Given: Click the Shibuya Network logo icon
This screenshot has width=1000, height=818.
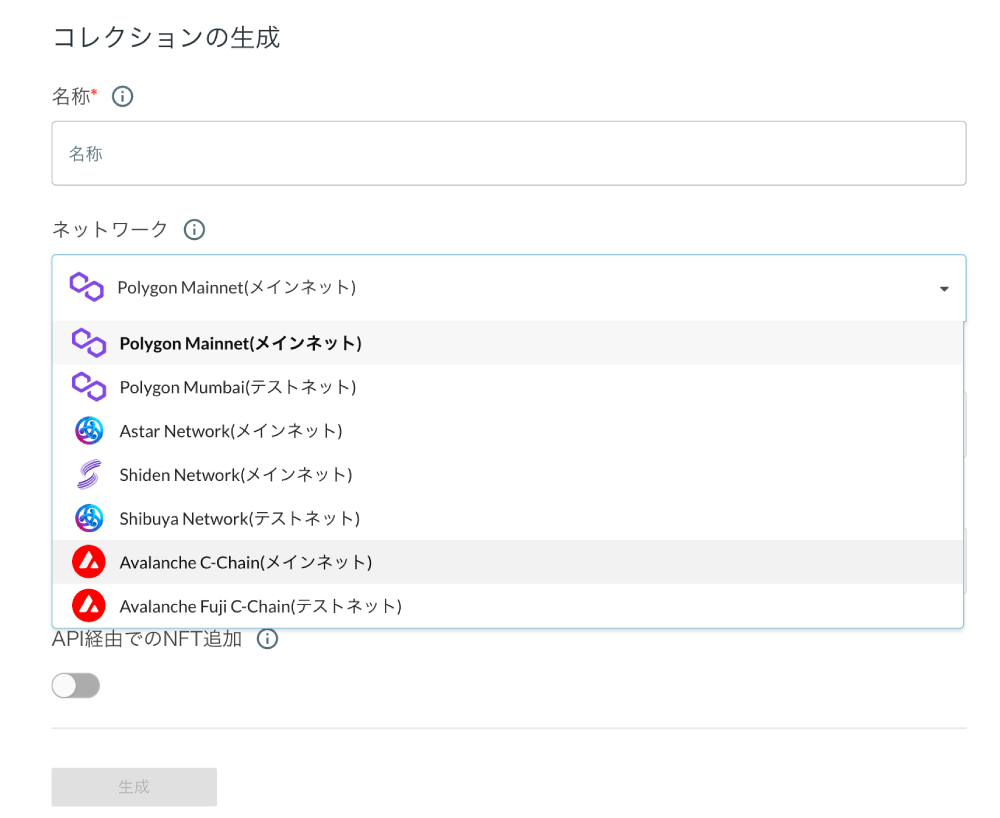Looking at the screenshot, I should [x=89, y=518].
